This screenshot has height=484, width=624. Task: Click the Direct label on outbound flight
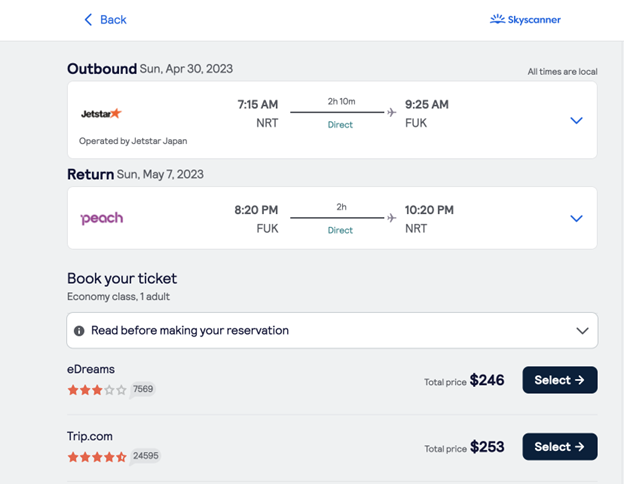click(340, 125)
